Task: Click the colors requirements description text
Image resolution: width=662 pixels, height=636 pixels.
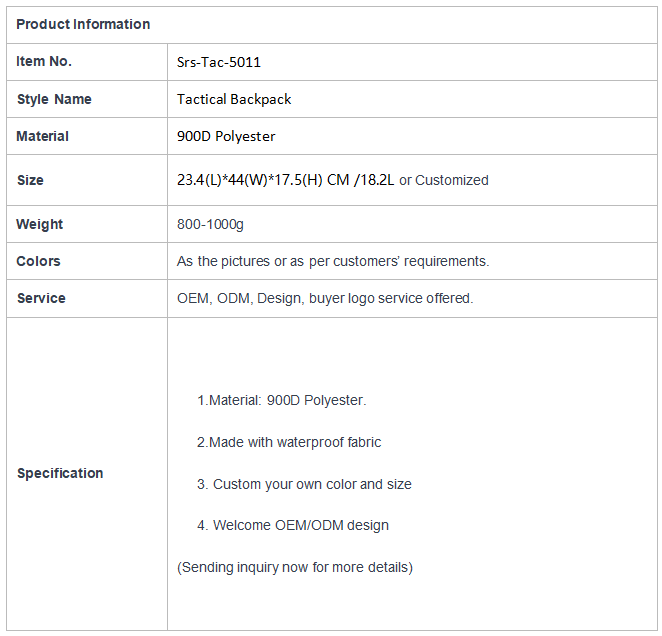Action: coord(333,261)
